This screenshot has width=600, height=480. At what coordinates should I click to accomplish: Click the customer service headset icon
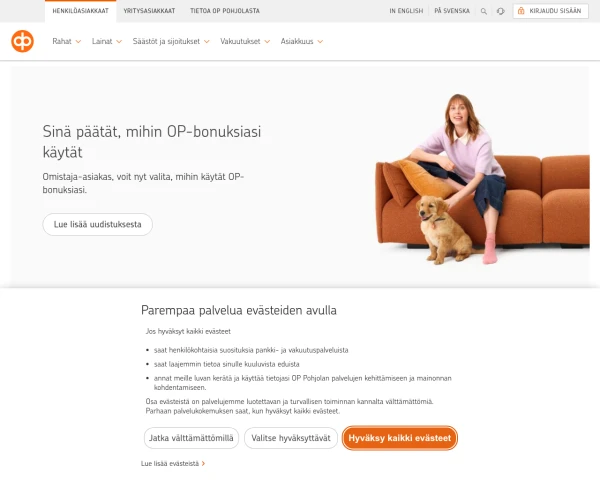501,11
